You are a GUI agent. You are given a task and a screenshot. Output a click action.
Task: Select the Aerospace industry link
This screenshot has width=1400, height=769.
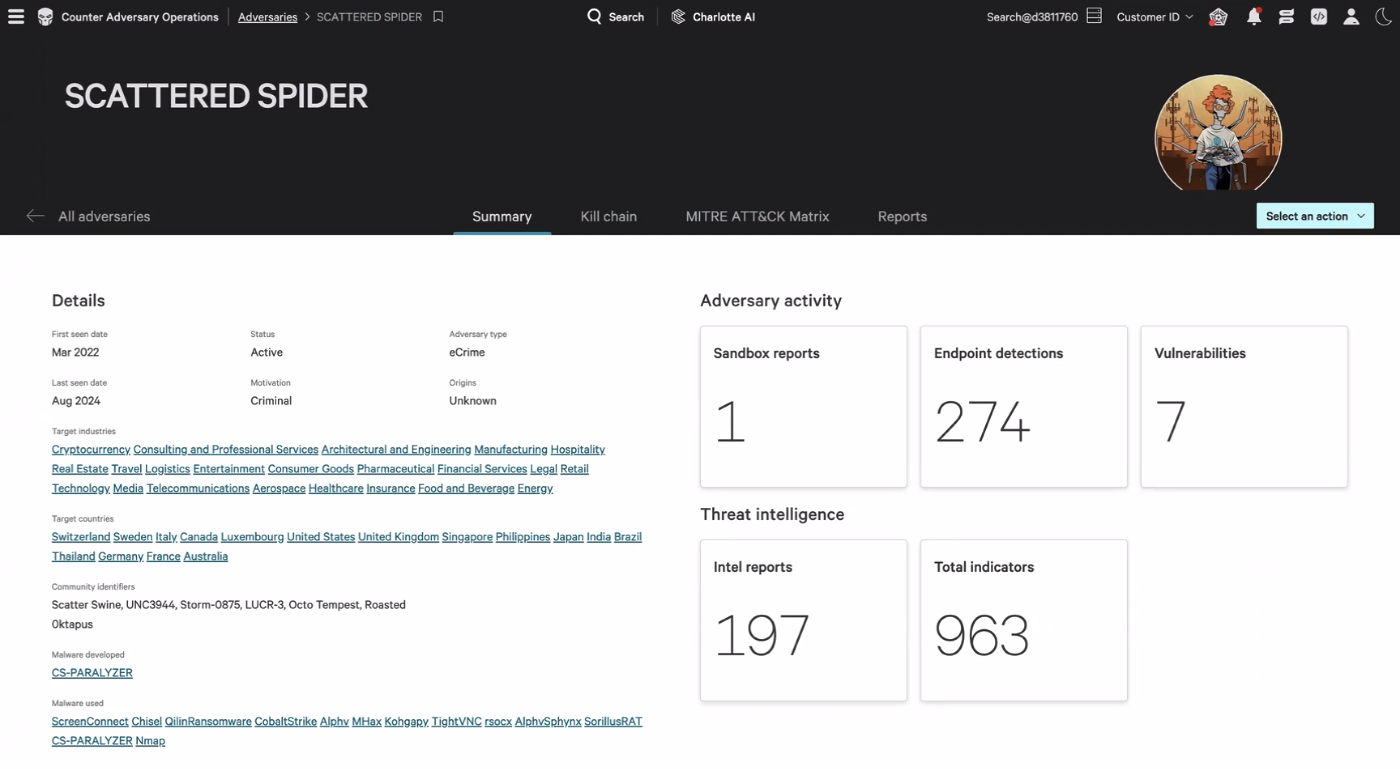point(279,489)
